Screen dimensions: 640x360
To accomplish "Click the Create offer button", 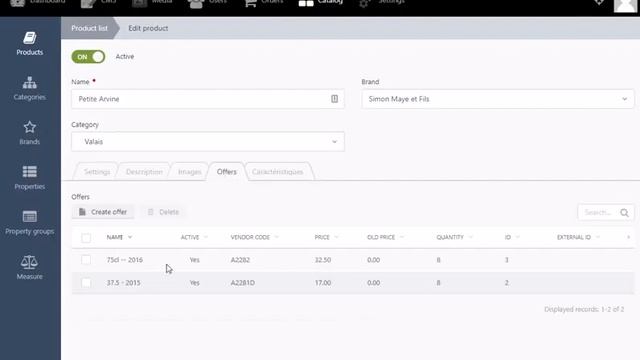I will tap(103, 212).
